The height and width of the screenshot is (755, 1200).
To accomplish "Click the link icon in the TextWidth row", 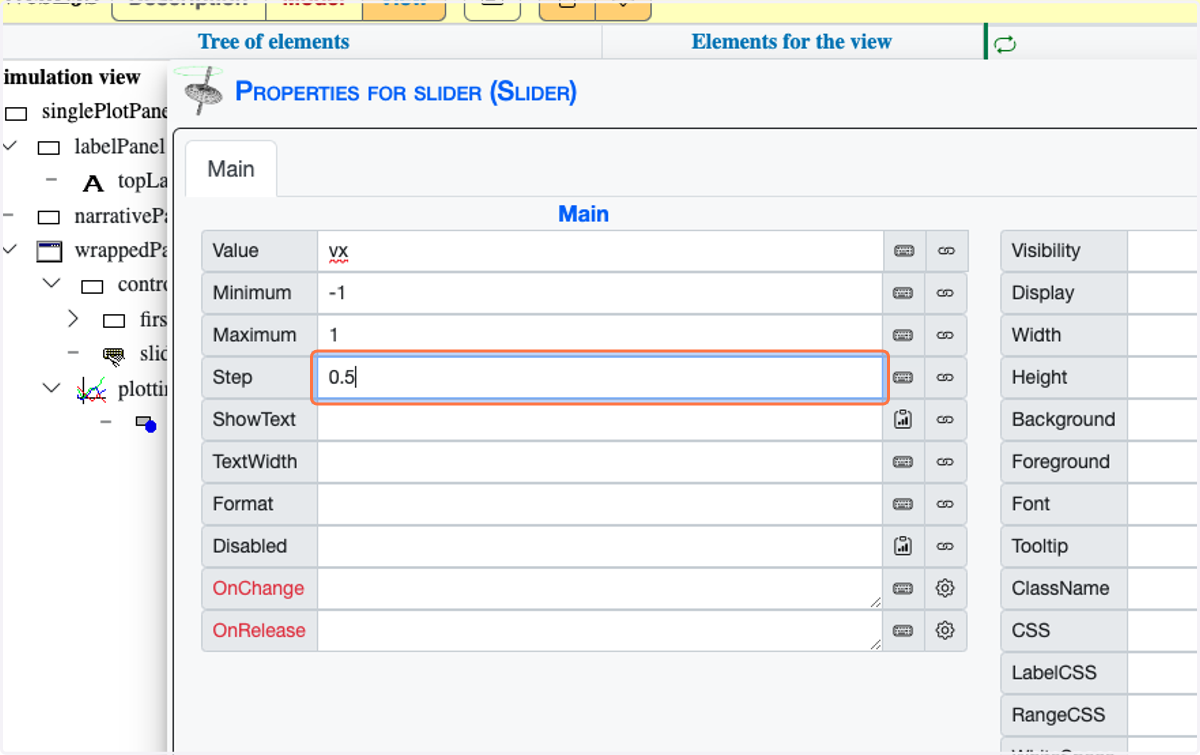I will [x=946, y=462].
